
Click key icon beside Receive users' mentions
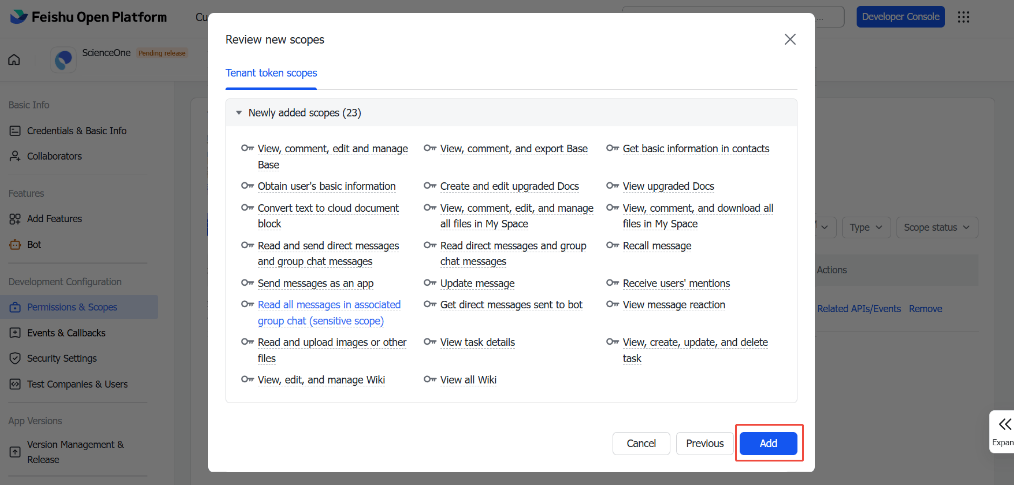pyautogui.click(x=612, y=283)
